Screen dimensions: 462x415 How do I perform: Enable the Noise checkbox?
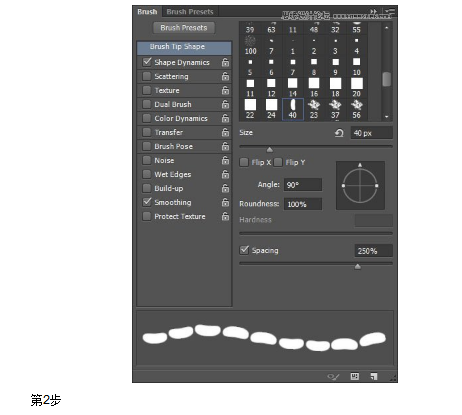(147, 160)
